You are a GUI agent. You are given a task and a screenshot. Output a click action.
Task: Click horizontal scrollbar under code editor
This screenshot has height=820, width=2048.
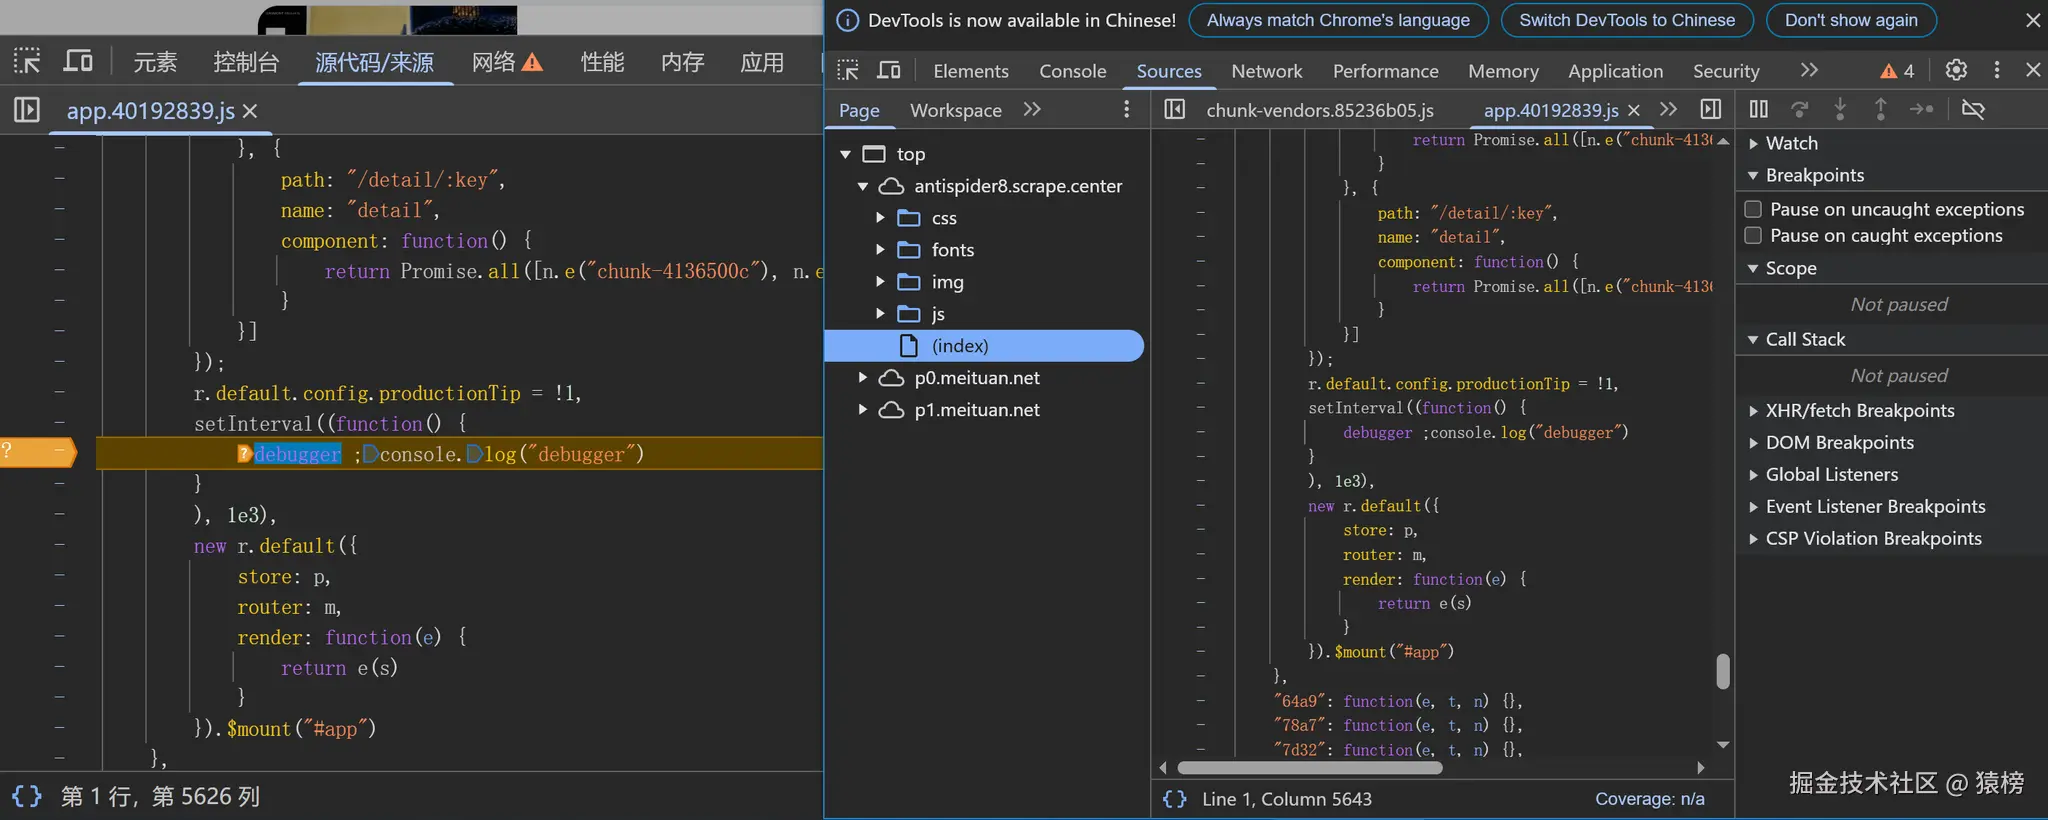pos(1310,768)
